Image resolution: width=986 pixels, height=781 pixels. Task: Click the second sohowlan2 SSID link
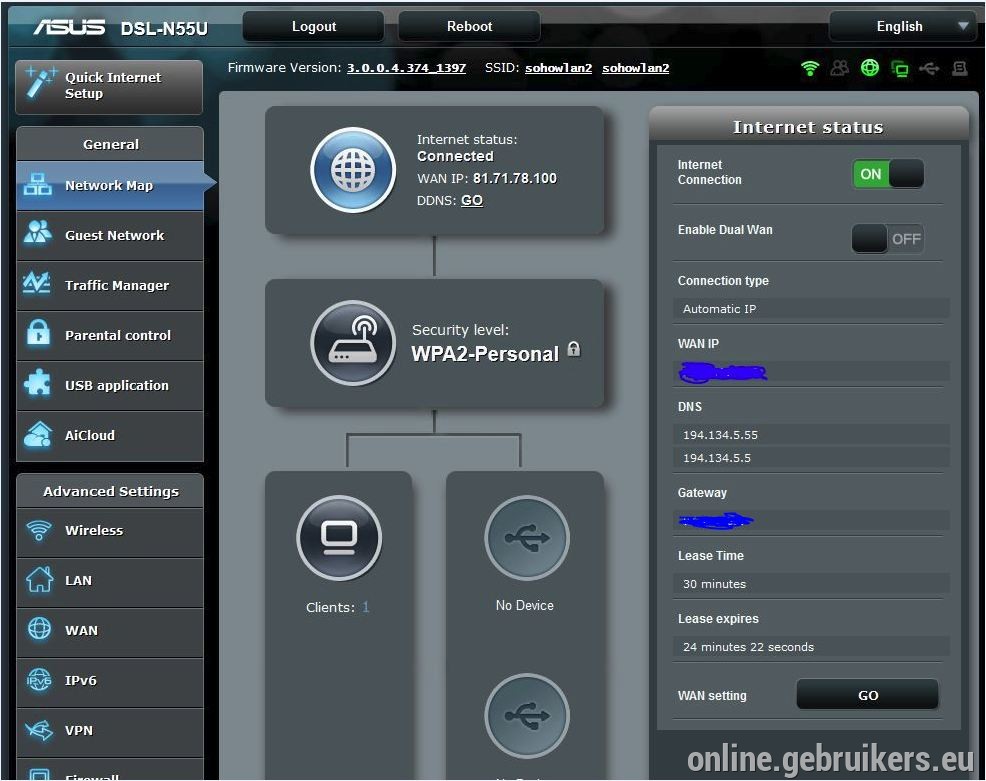636,68
